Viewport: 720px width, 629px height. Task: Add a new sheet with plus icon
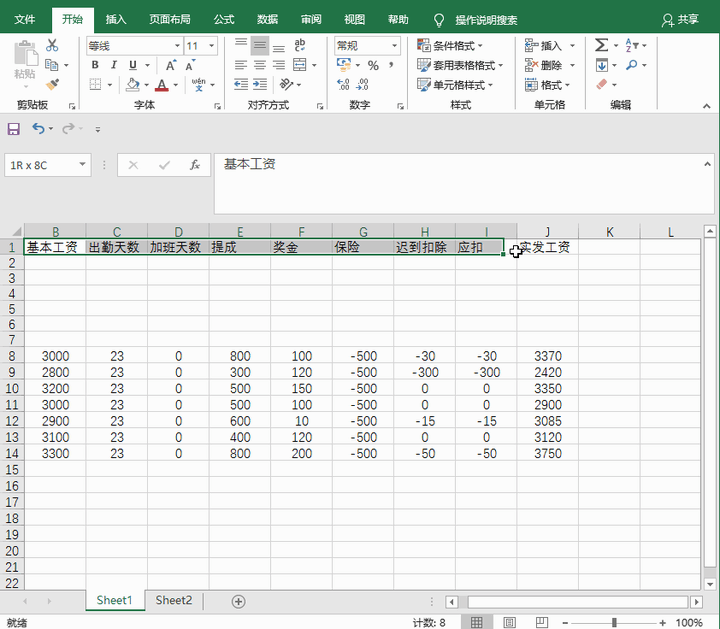coord(238,601)
